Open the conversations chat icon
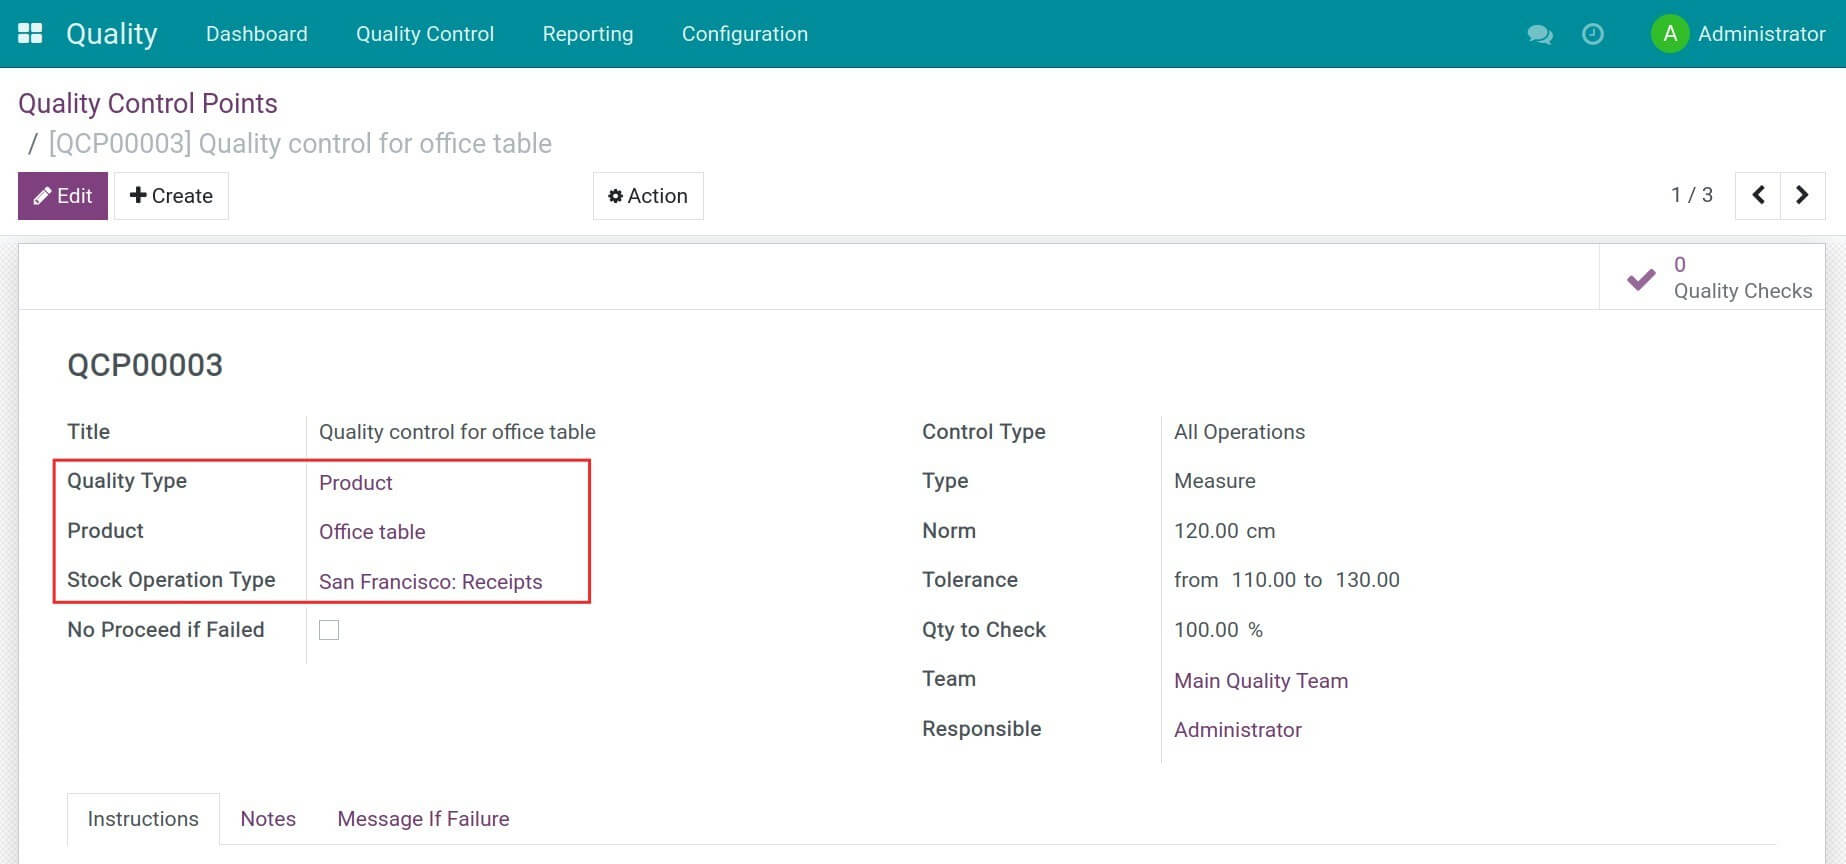 [x=1539, y=34]
